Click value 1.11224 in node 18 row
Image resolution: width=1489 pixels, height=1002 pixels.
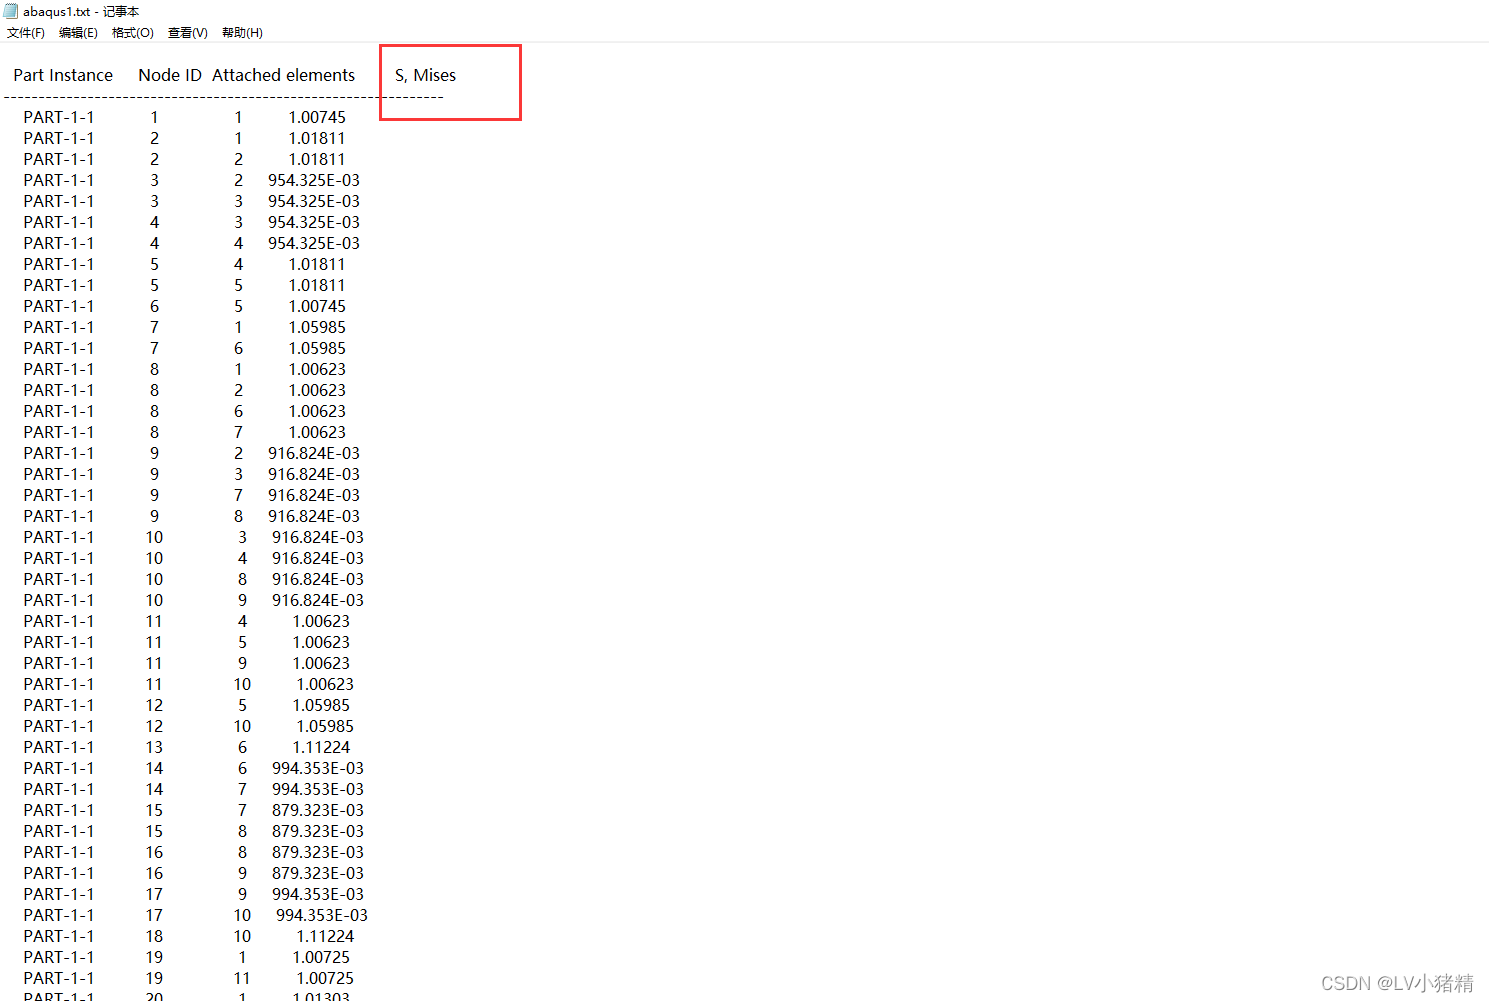coord(325,936)
